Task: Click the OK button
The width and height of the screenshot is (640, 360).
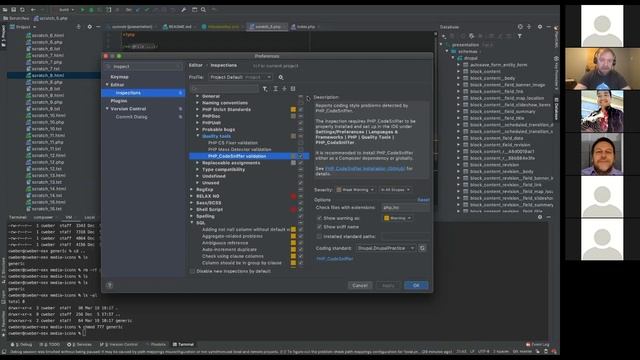Action: [x=416, y=285]
